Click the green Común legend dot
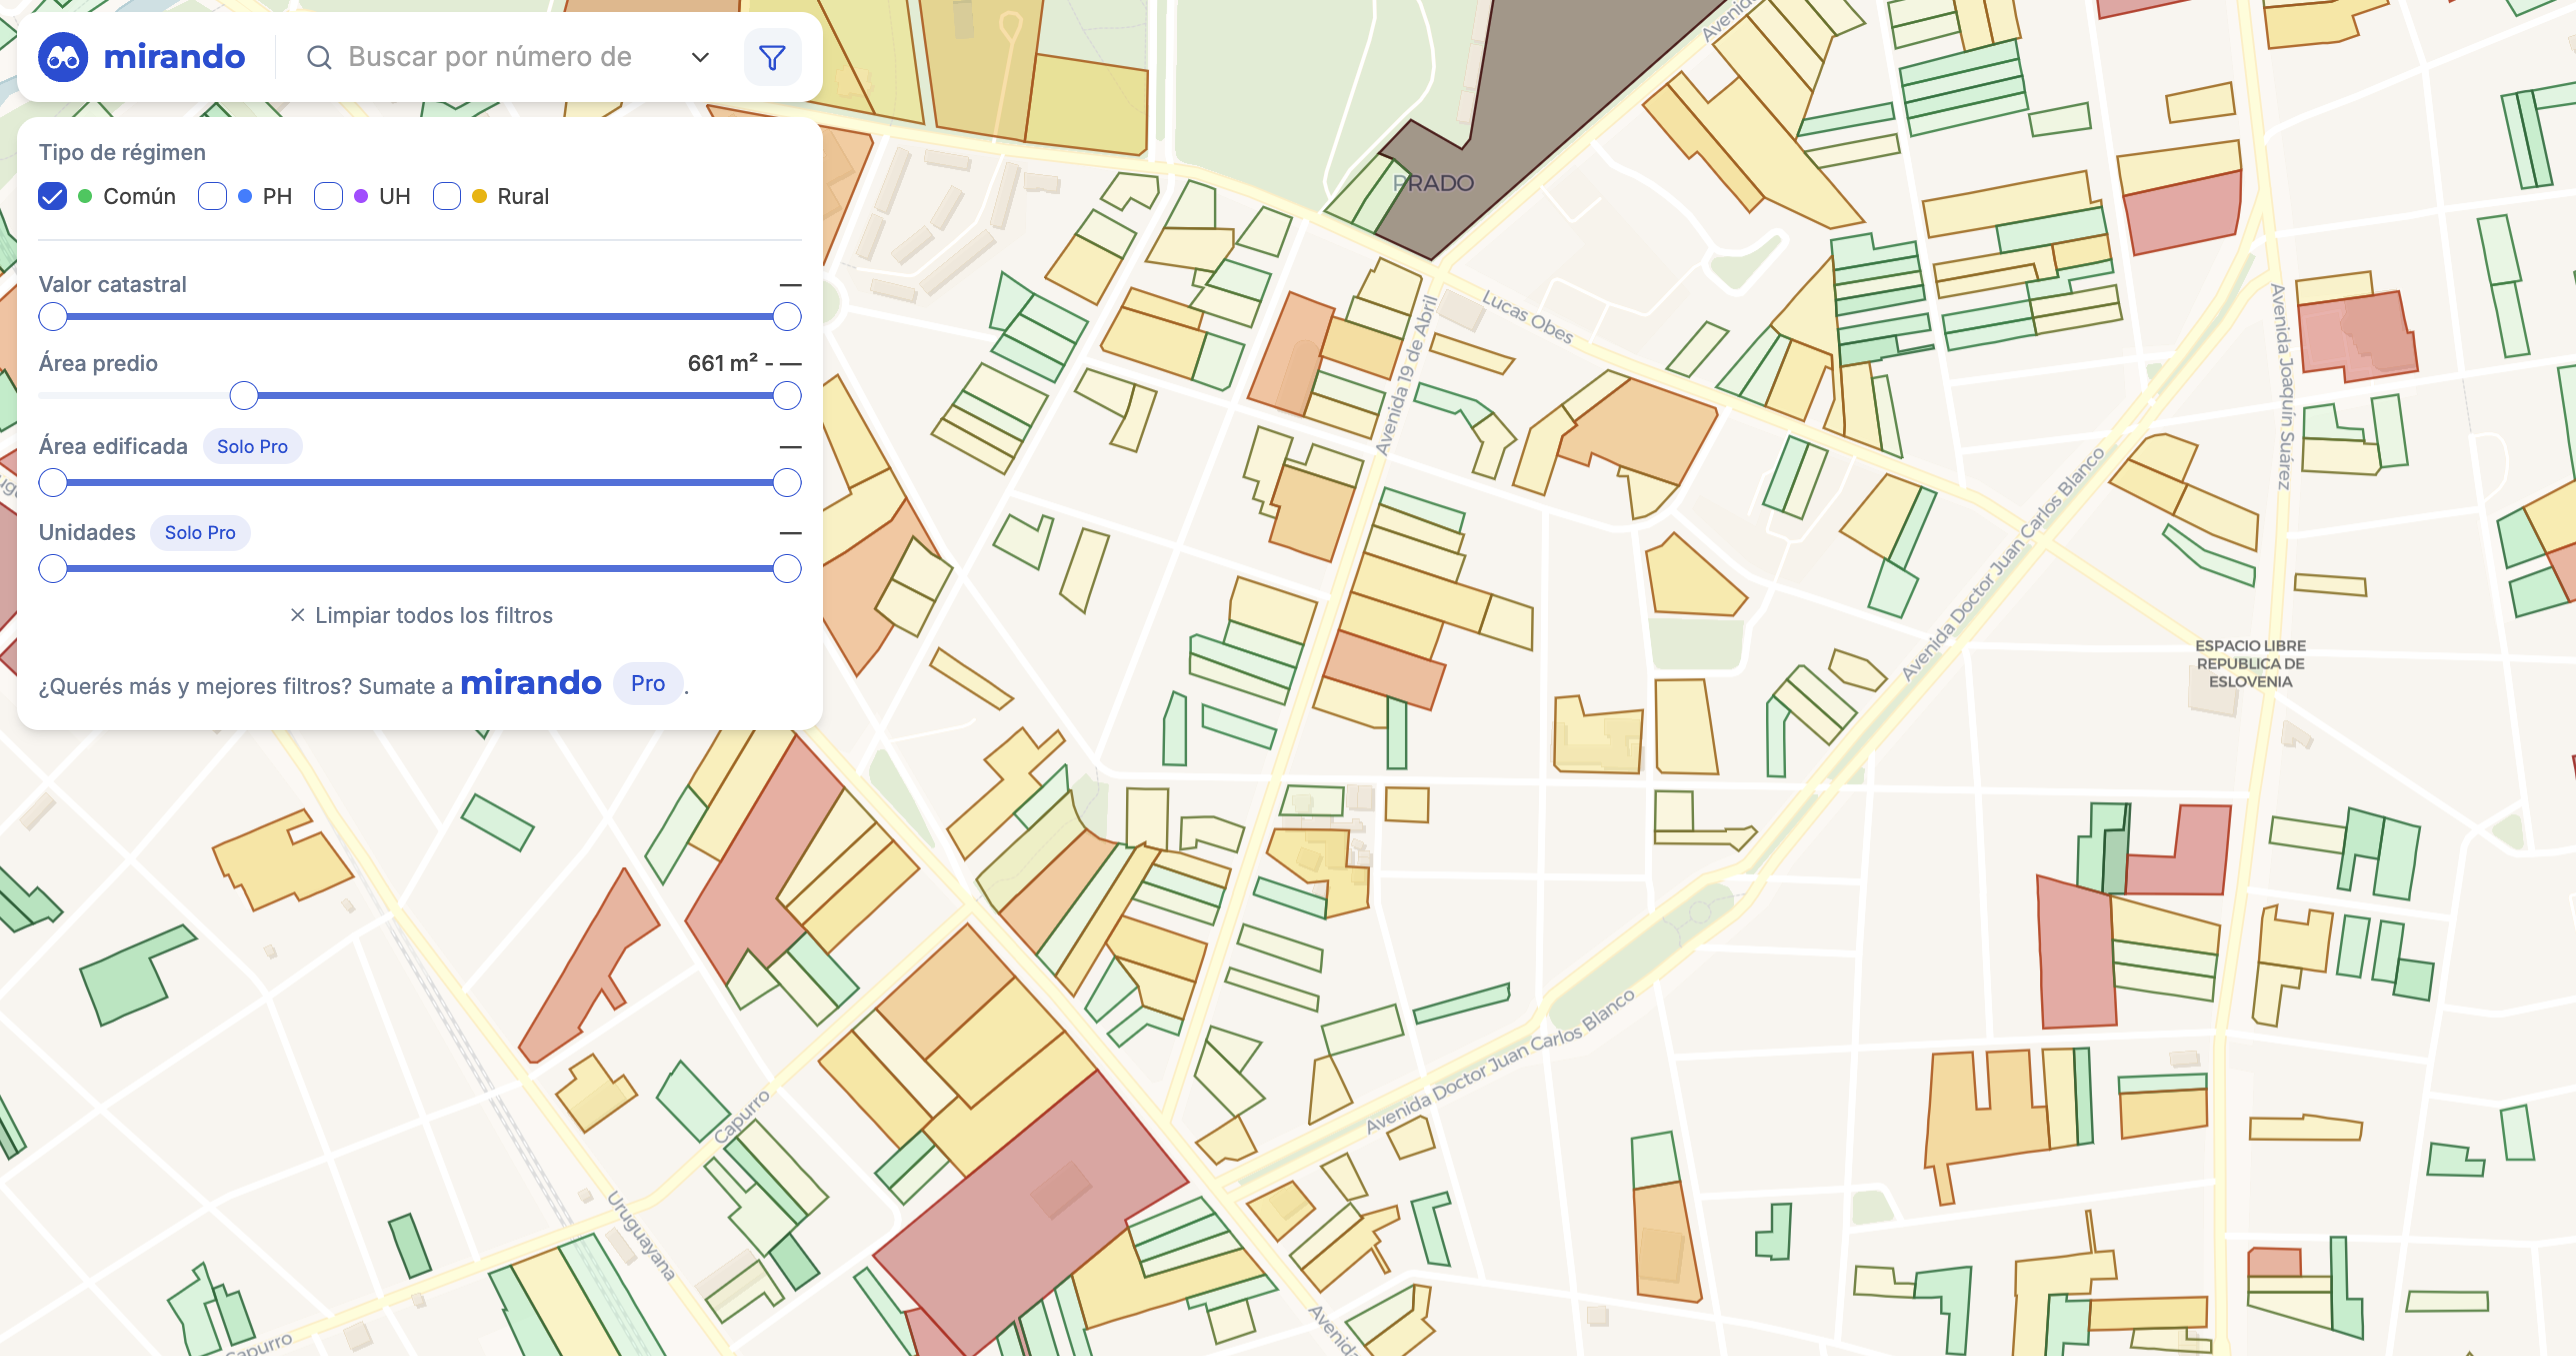This screenshot has height=1356, width=2576. (x=86, y=196)
